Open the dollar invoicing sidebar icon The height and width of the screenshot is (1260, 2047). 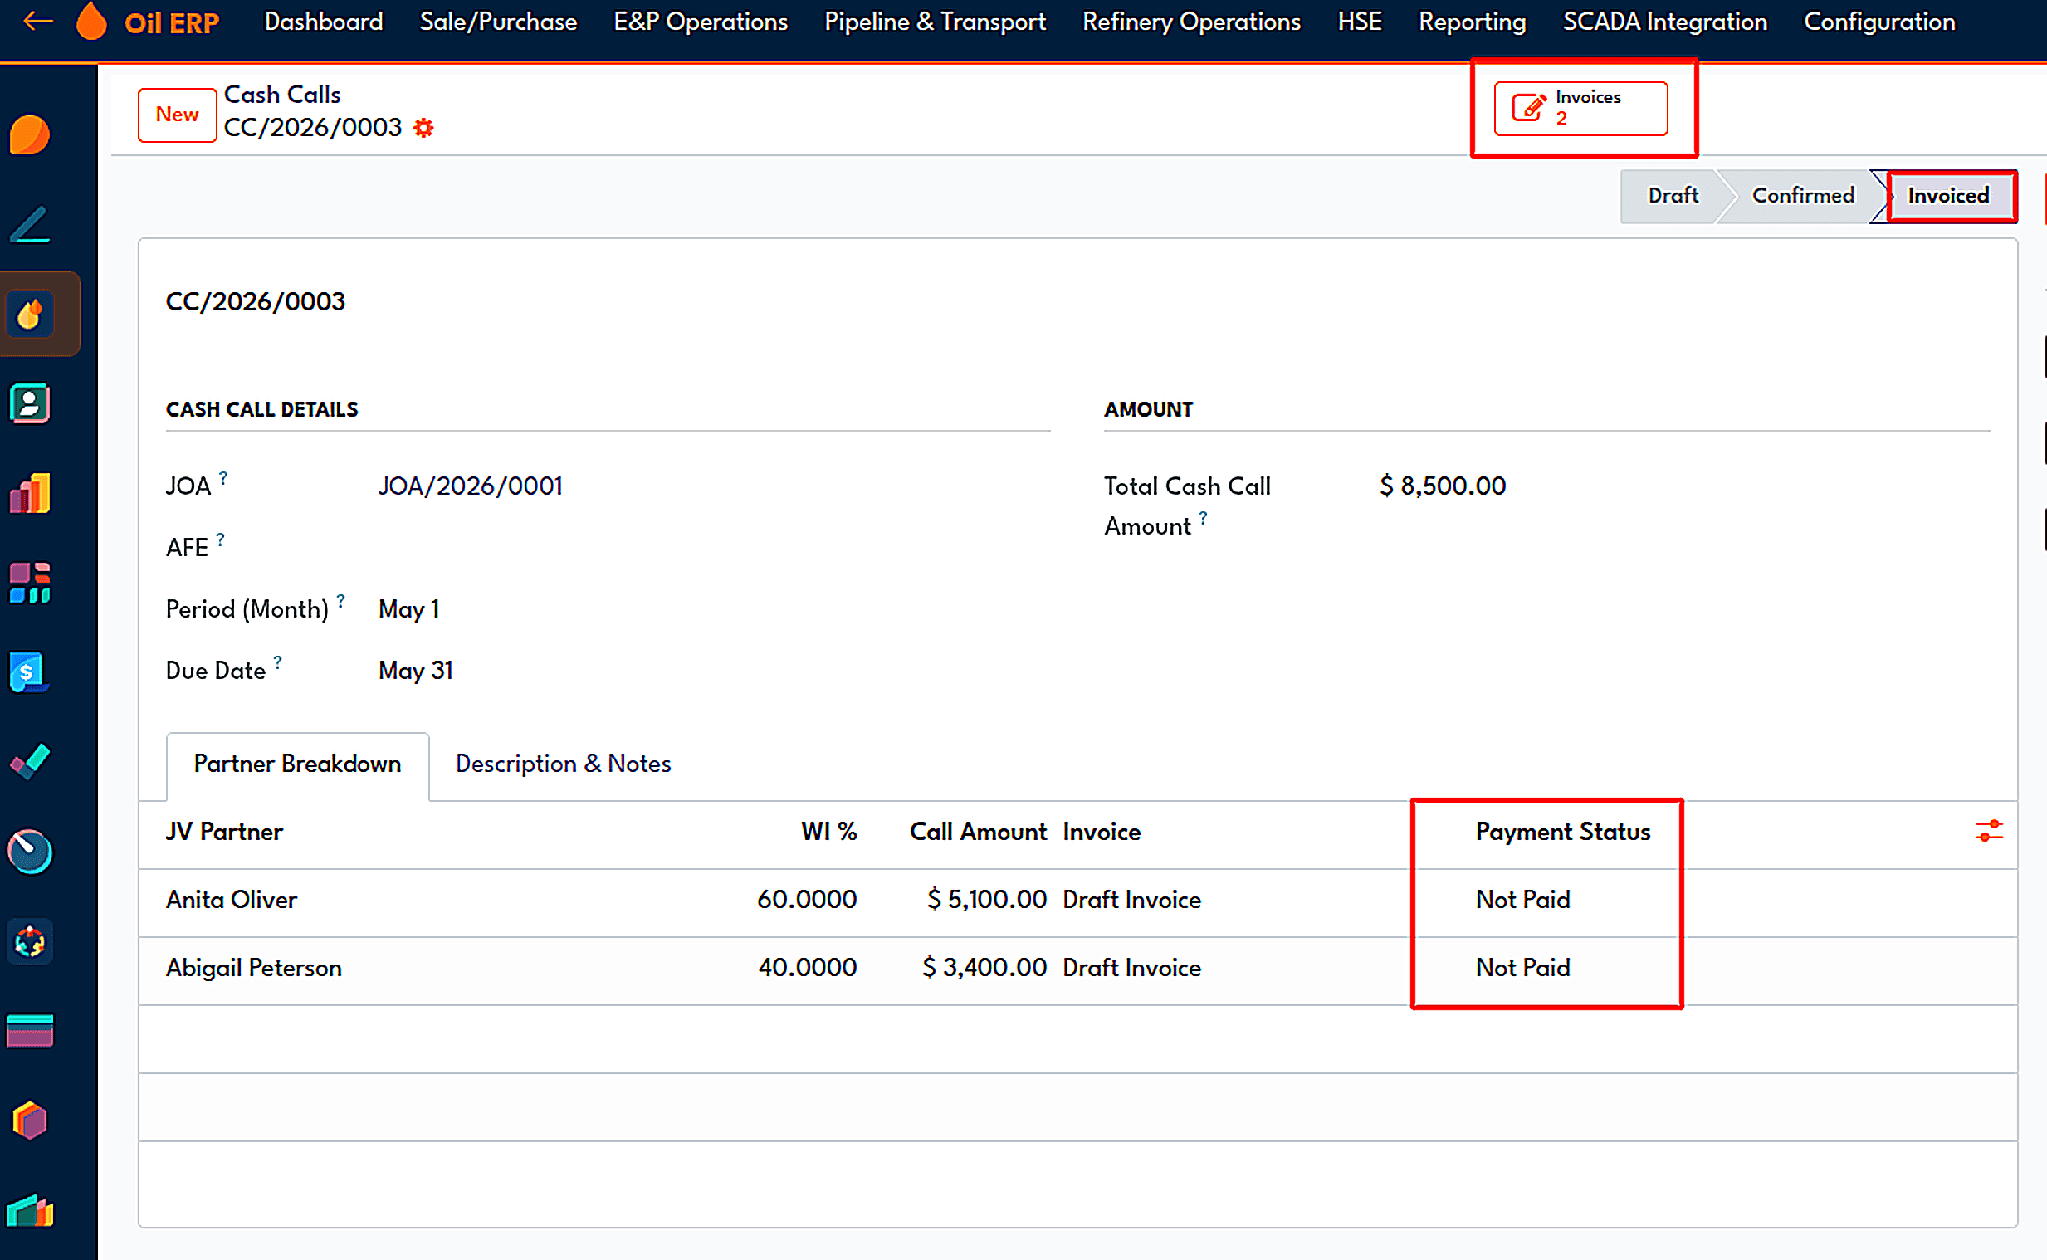pyautogui.click(x=30, y=673)
